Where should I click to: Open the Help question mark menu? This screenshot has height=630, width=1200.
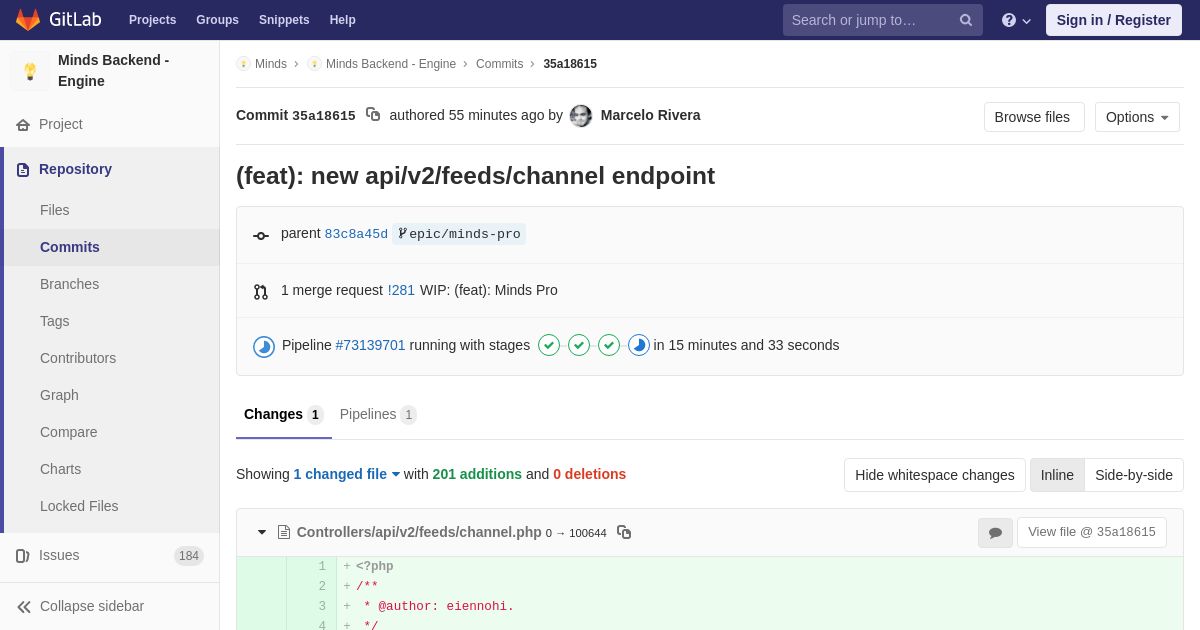(x=1016, y=20)
